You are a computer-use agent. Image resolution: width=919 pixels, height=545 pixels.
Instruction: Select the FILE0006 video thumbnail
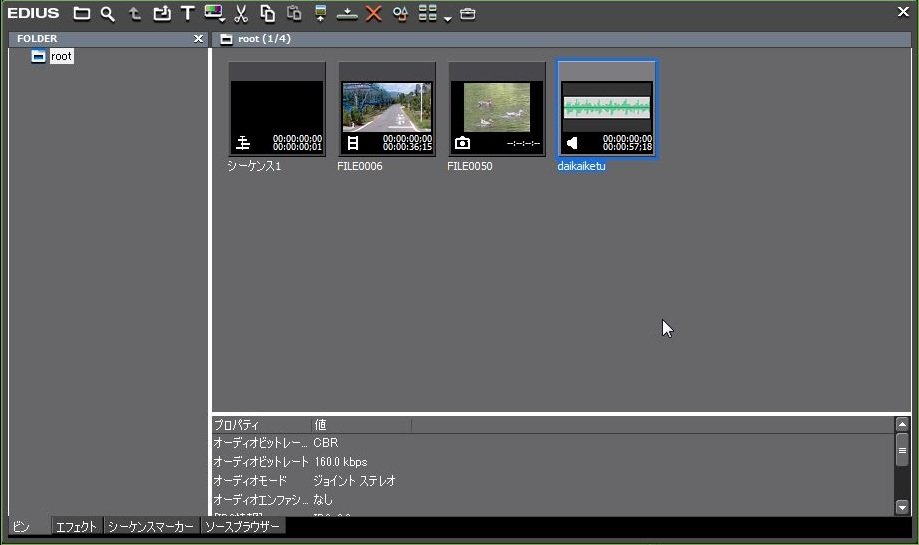pyautogui.click(x=387, y=109)
